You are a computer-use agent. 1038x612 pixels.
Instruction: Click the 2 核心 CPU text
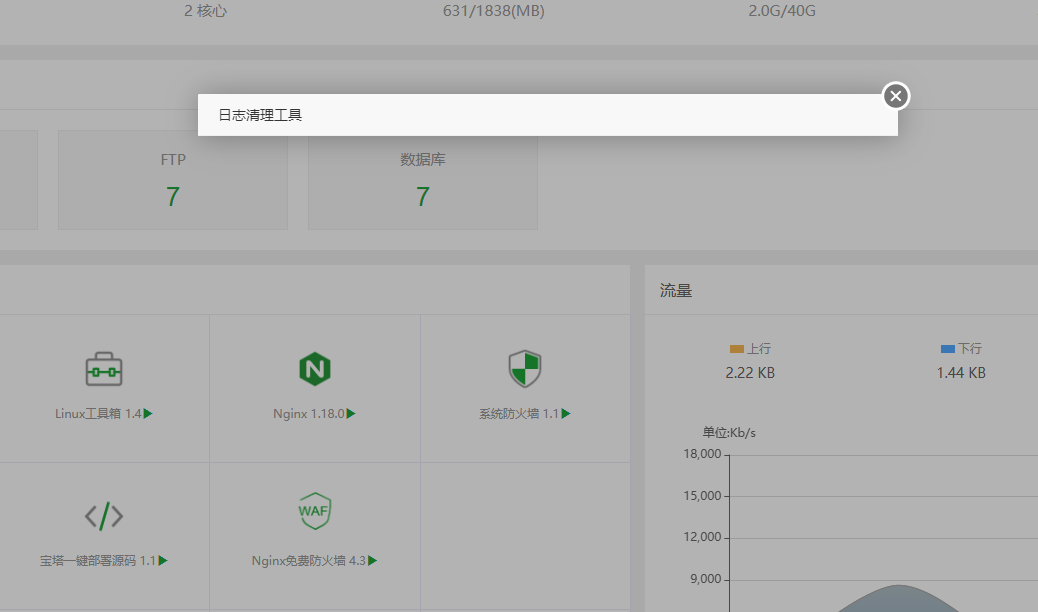[x=205, y=11]
